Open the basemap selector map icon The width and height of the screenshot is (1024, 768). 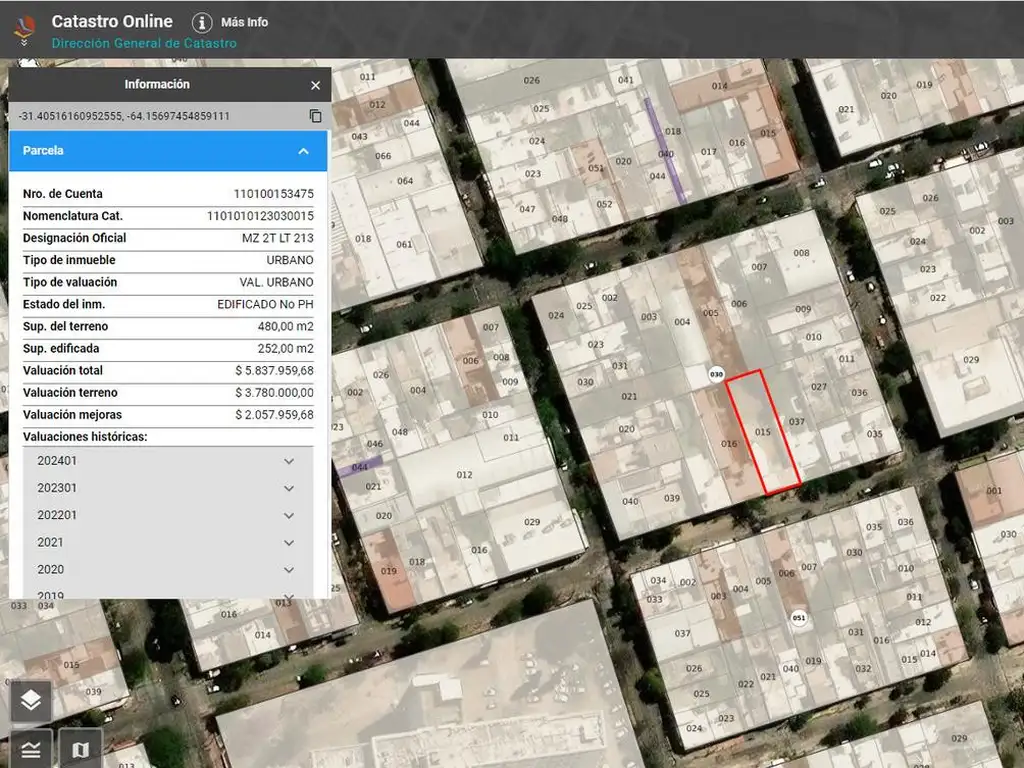[80, 749]
